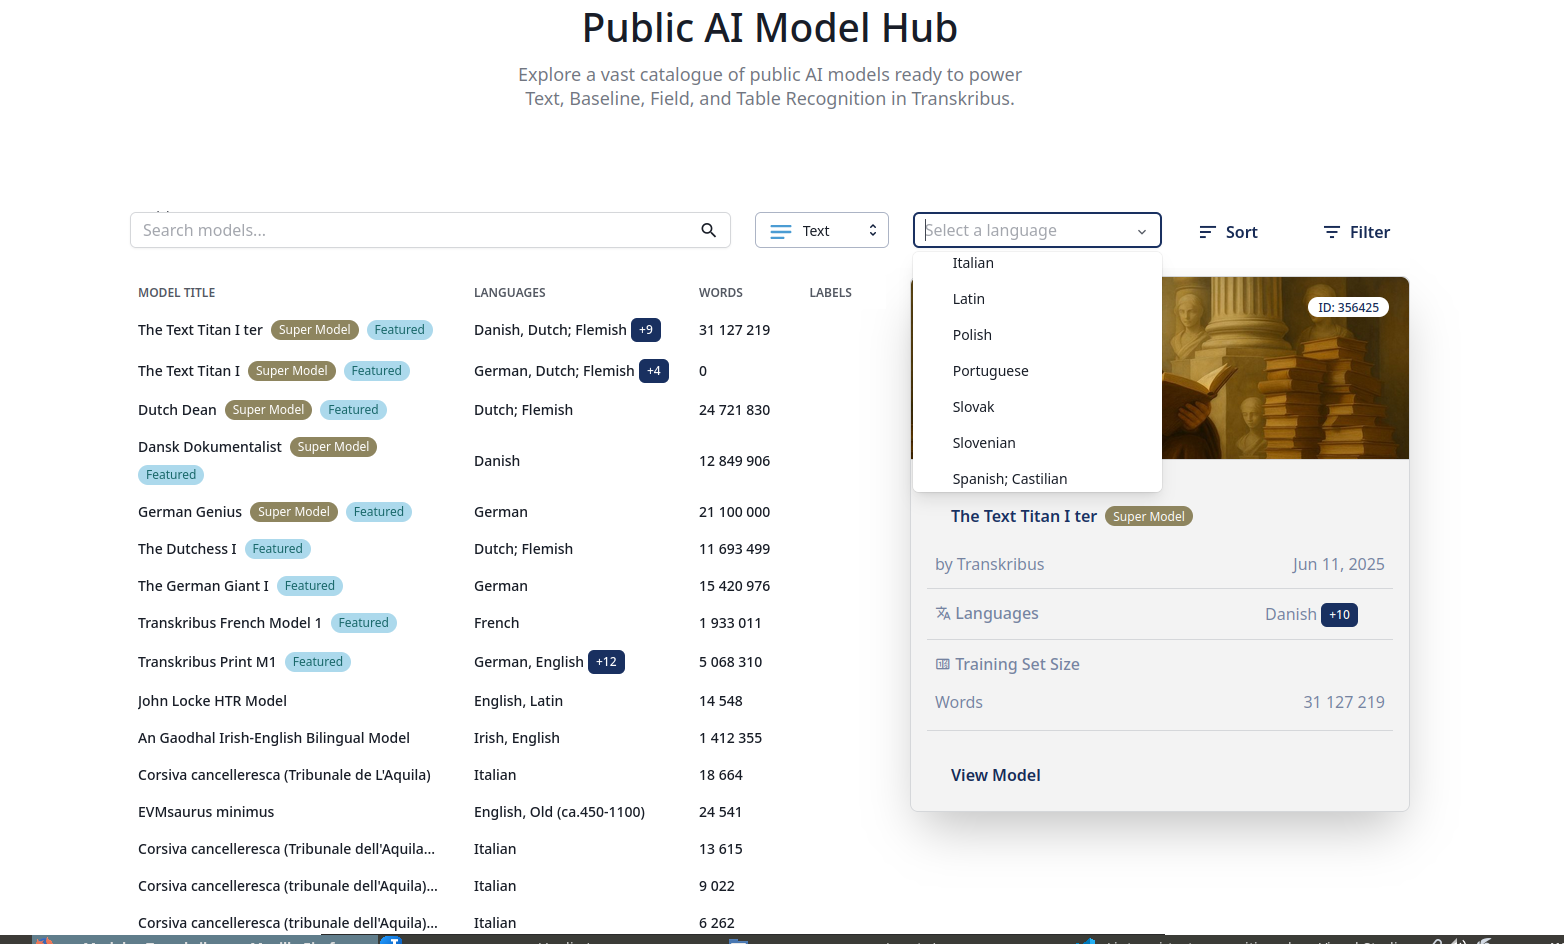Click the Languages translate icon on the model card
The height and width of the screenshot is (944, 1564).
coord(944,613)
